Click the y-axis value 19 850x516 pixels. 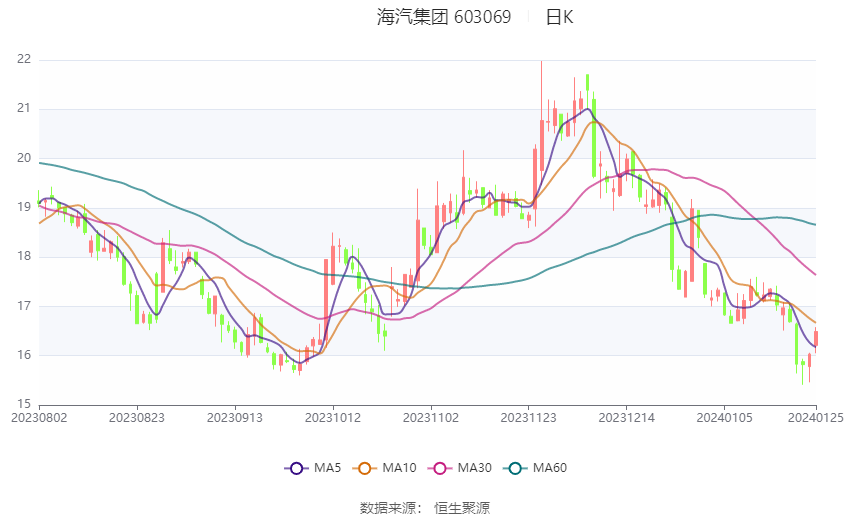click(x=24, y=207)
